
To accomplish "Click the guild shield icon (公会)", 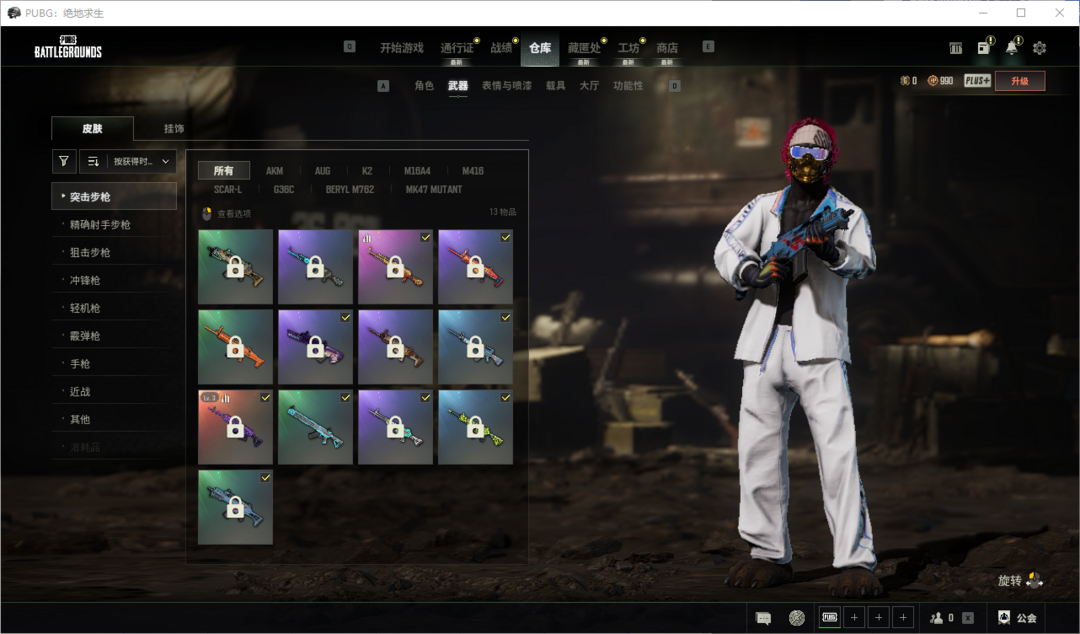I will (x=1004, y=618).
